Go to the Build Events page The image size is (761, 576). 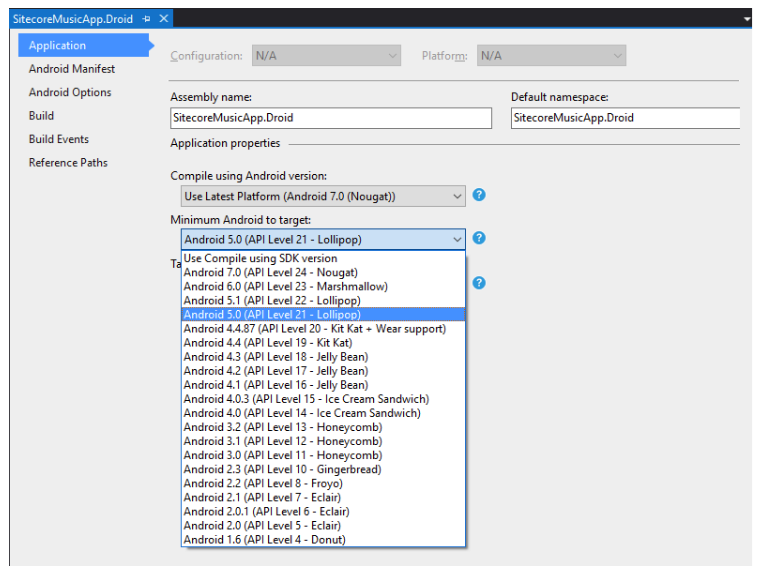coord(58,139)
